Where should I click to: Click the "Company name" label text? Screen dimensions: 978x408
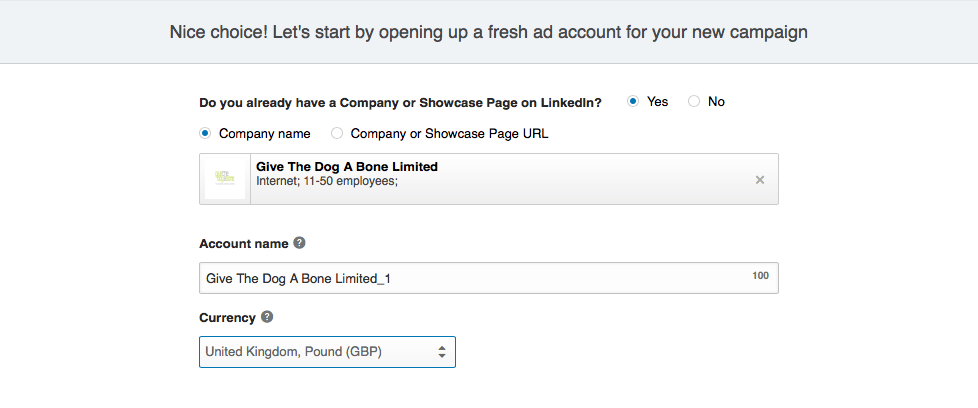click(x=264, y=134)
